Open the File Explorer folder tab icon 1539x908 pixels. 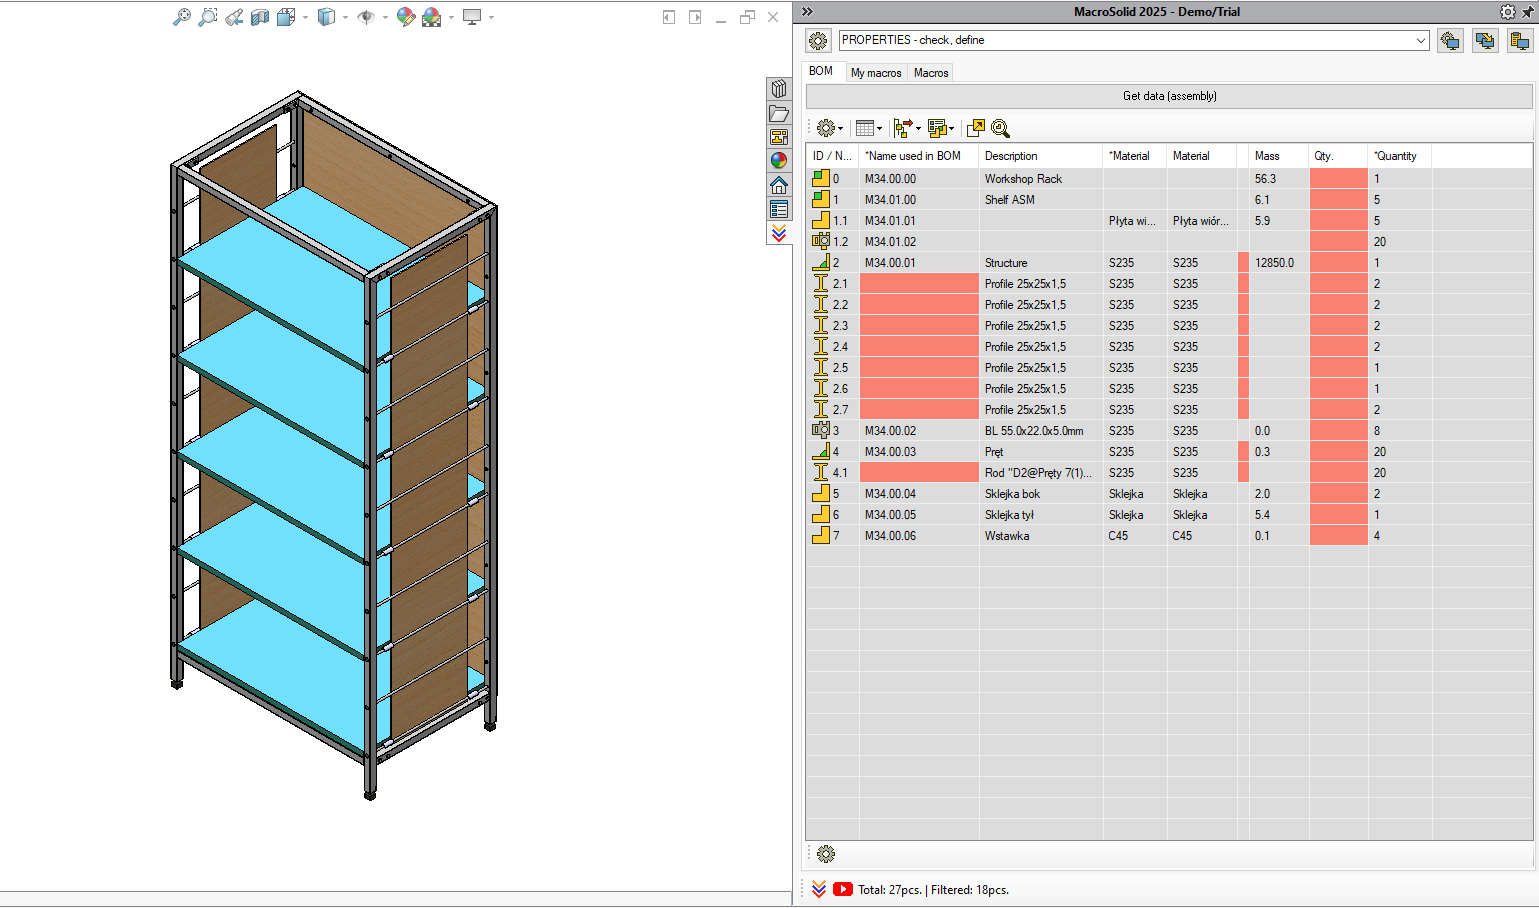point(779,113)
